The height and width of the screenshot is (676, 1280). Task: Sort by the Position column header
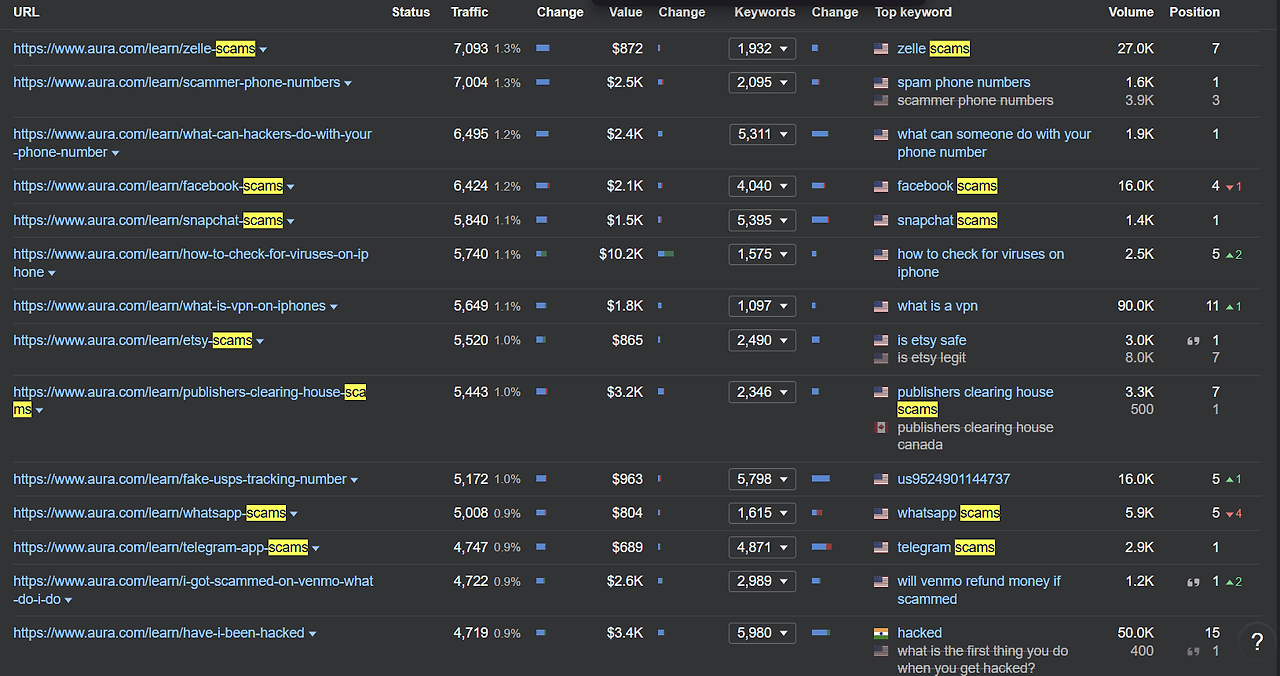point(1195,12)
